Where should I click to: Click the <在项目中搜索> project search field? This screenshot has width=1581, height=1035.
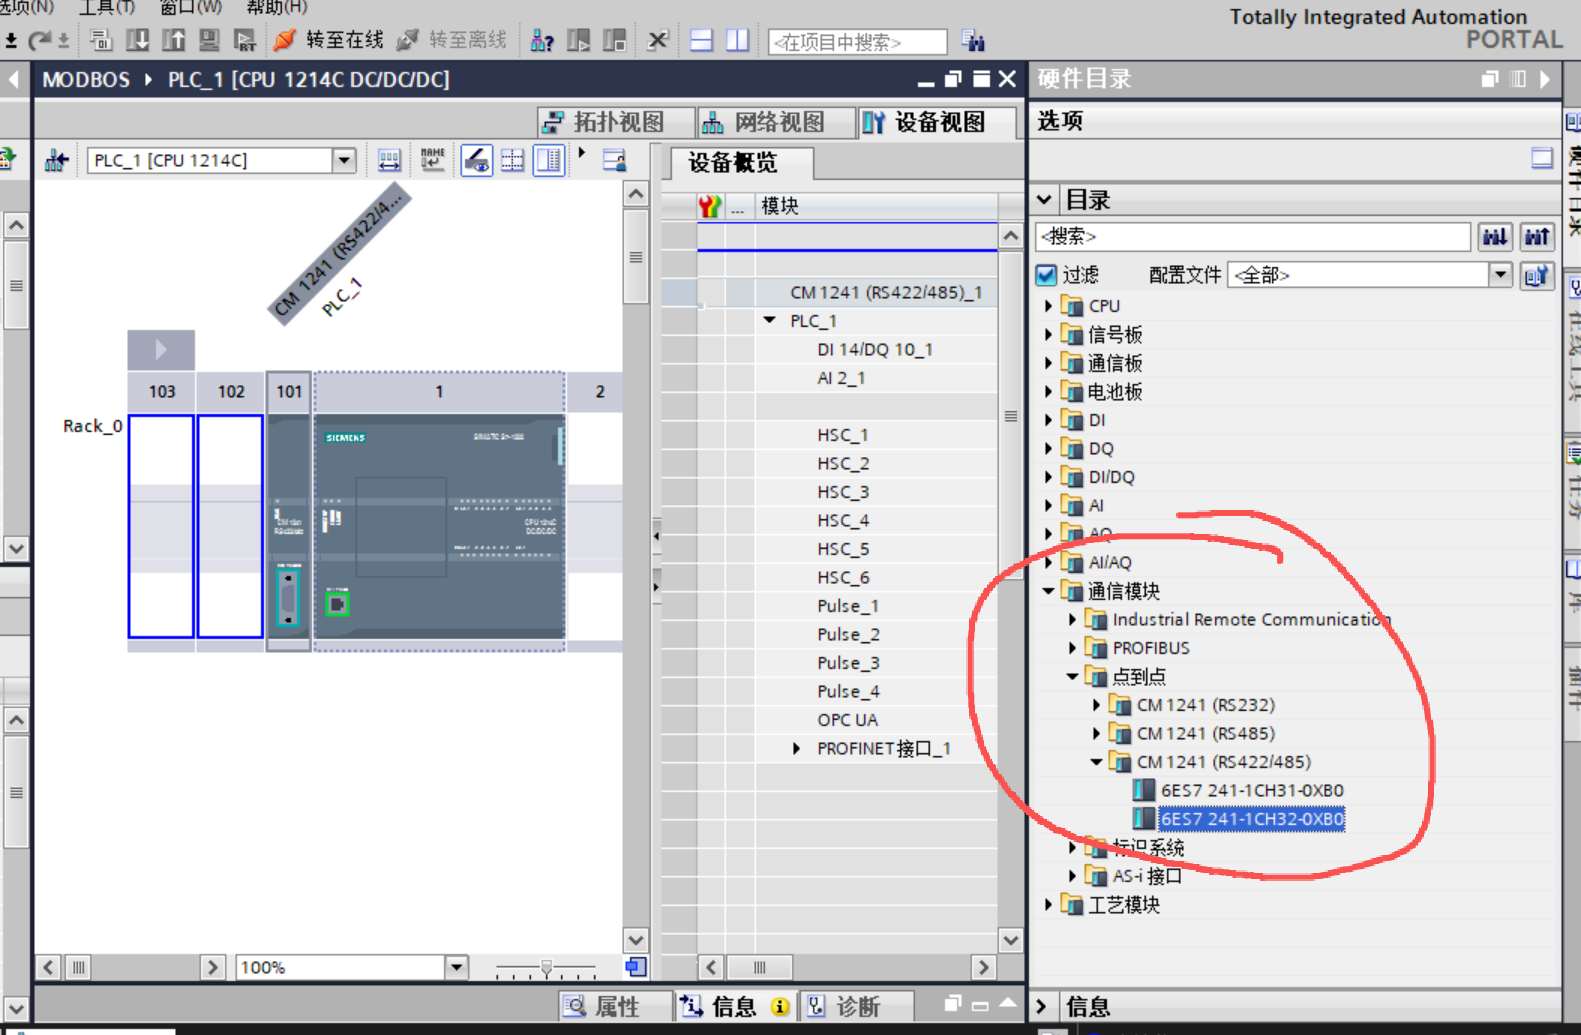[857, 42]
